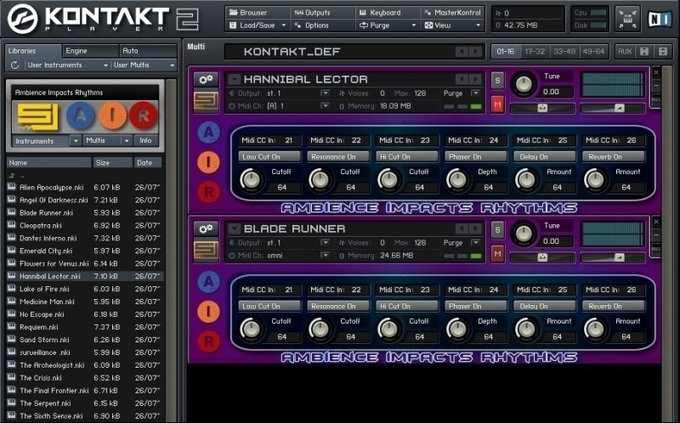This screenshot has height=423, width=680.
Task: Mute the Blade Runner instrument
Action: click(498, 253)
